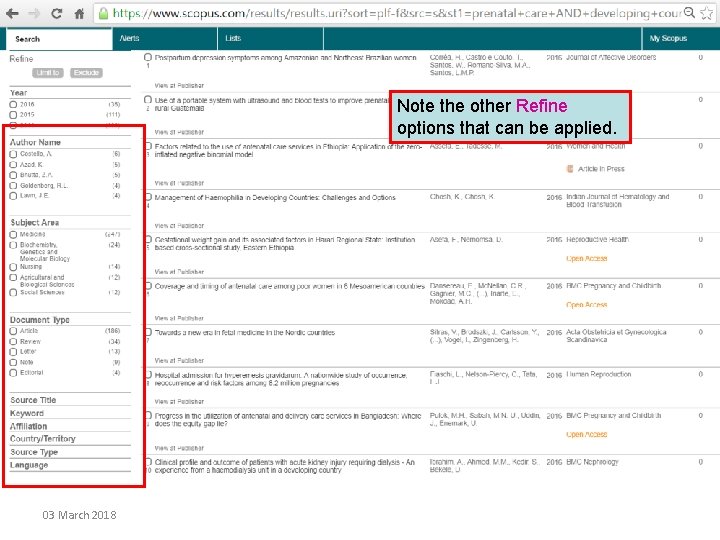Screen dimensions: 720x540
Task: Click View at Publisher under Postpartum article
Action: (179, 85)
